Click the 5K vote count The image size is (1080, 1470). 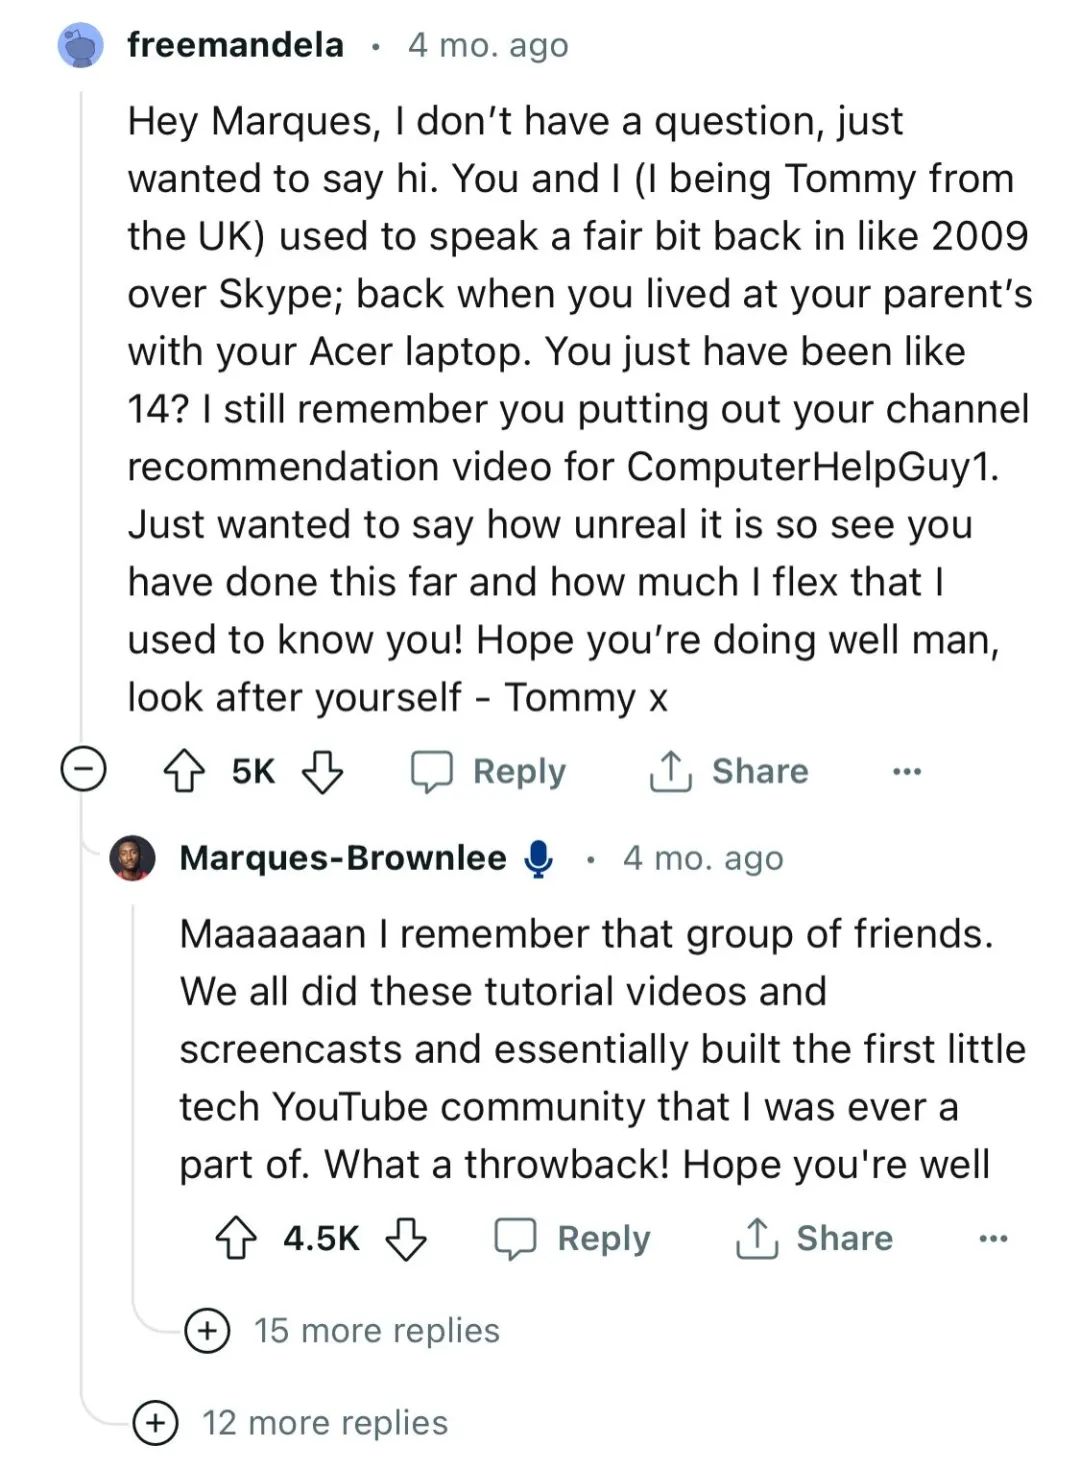(x=253, y=772)
